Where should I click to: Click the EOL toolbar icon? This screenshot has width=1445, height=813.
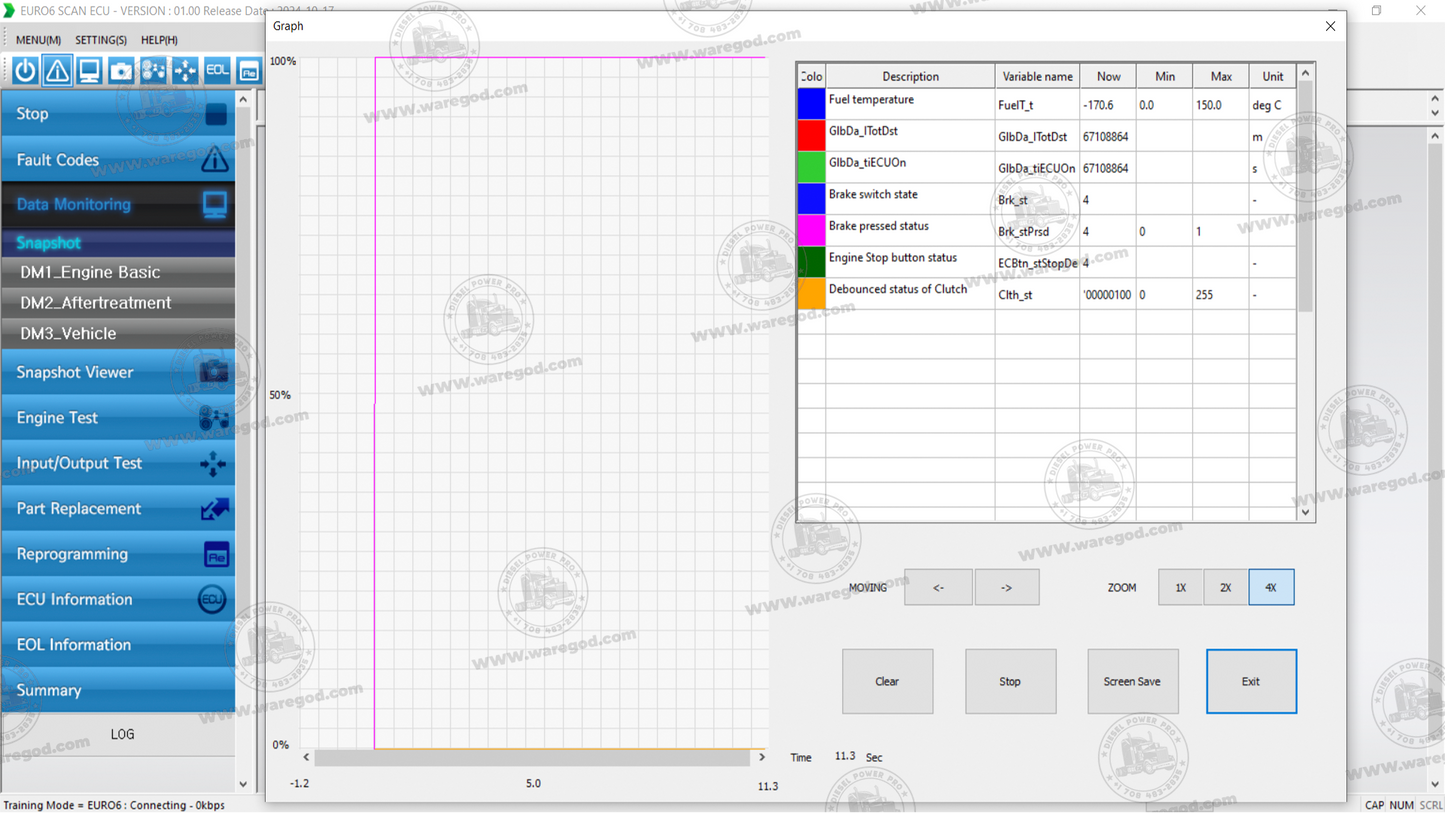click(217, 70)
